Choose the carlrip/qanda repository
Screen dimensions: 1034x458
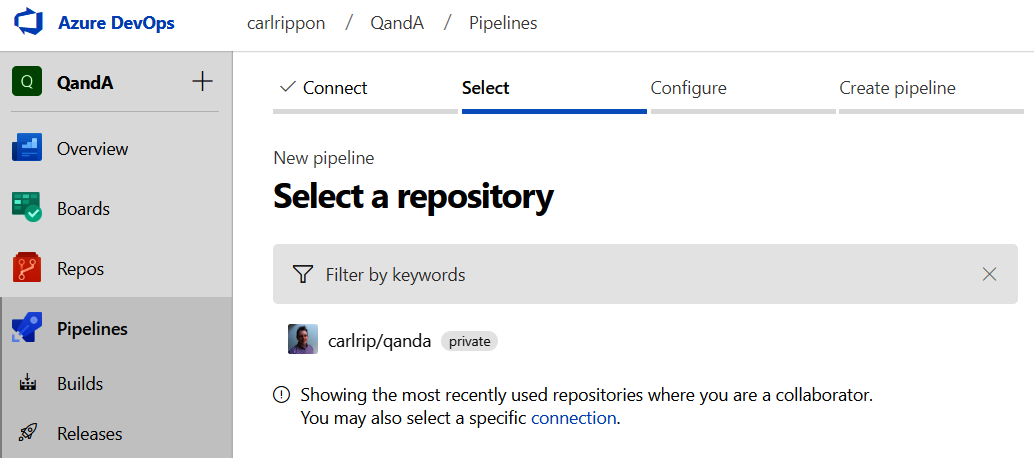[x=379, y=341]
